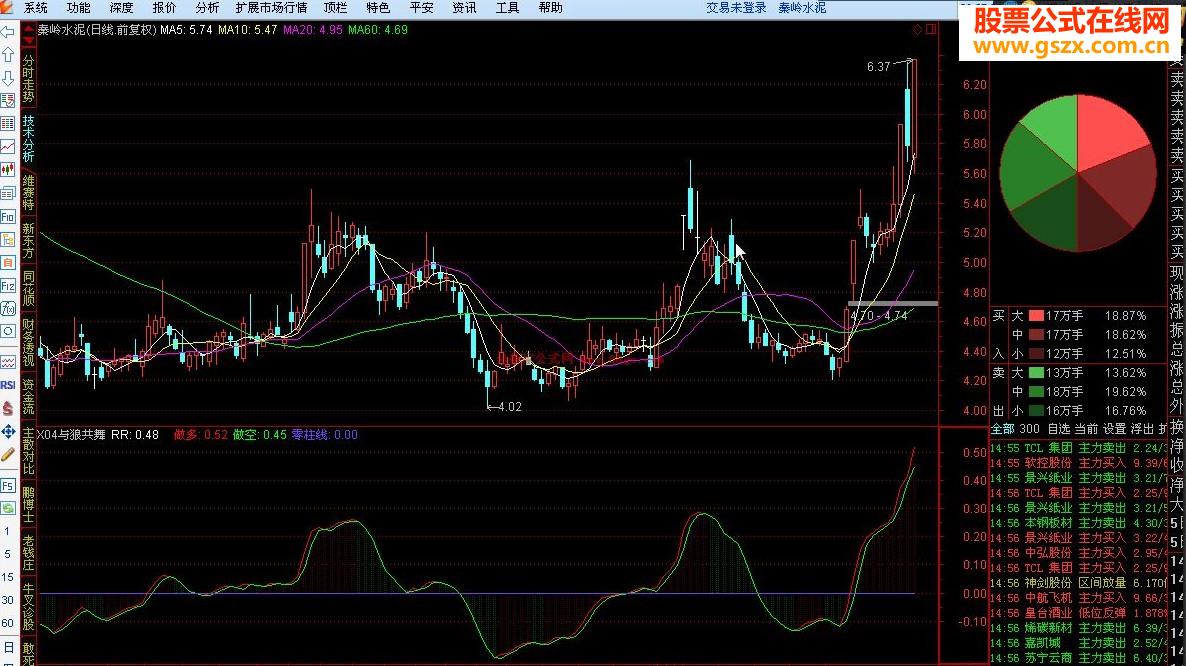Click the red up/down arrows tab scroller
1186x666 pixels.
coord(29,35)
